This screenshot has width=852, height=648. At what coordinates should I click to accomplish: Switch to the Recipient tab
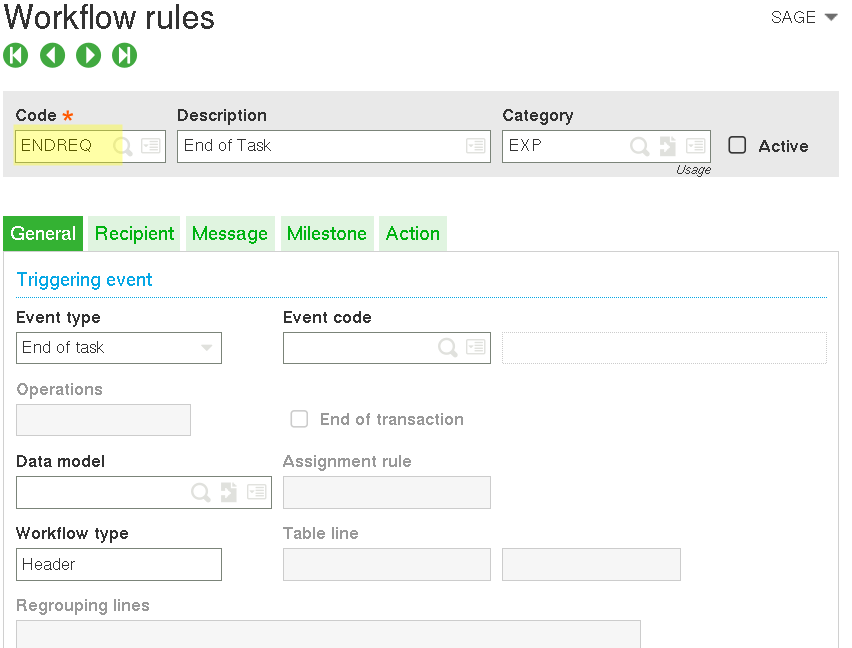(x=133, y=233)
